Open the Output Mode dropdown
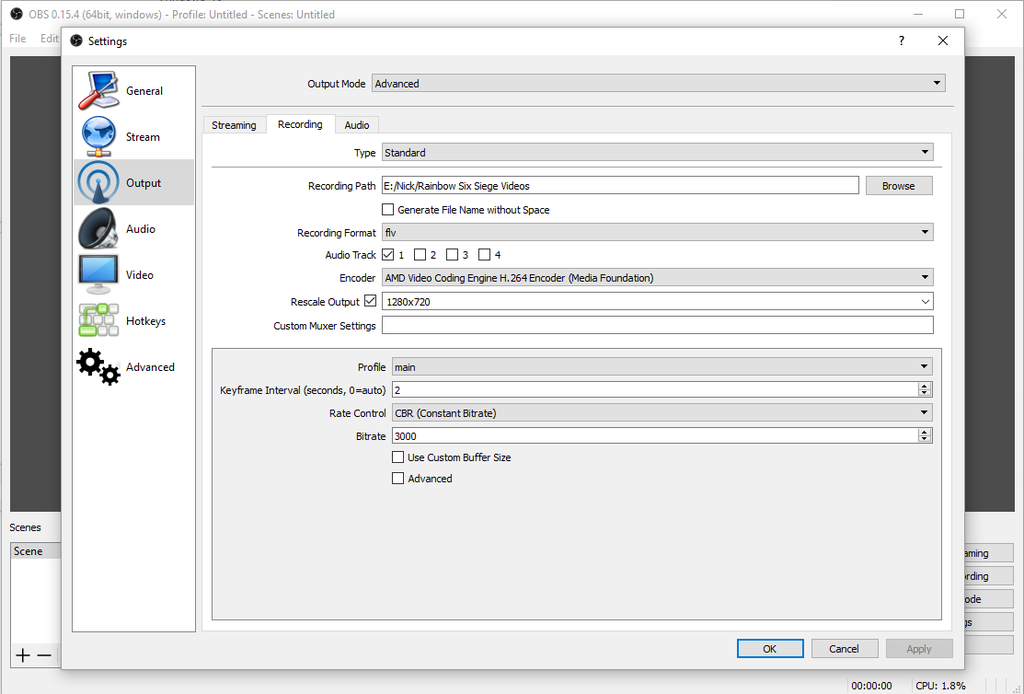 pos(658,83)
